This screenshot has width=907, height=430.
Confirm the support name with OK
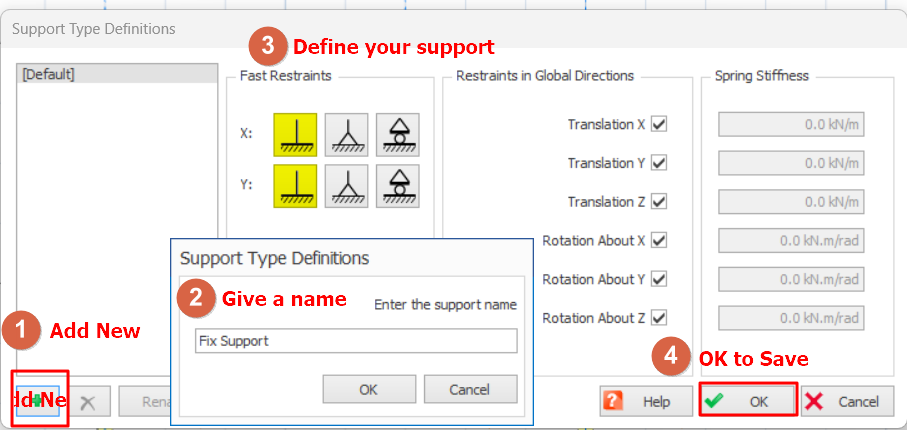[x=369, y=388]
